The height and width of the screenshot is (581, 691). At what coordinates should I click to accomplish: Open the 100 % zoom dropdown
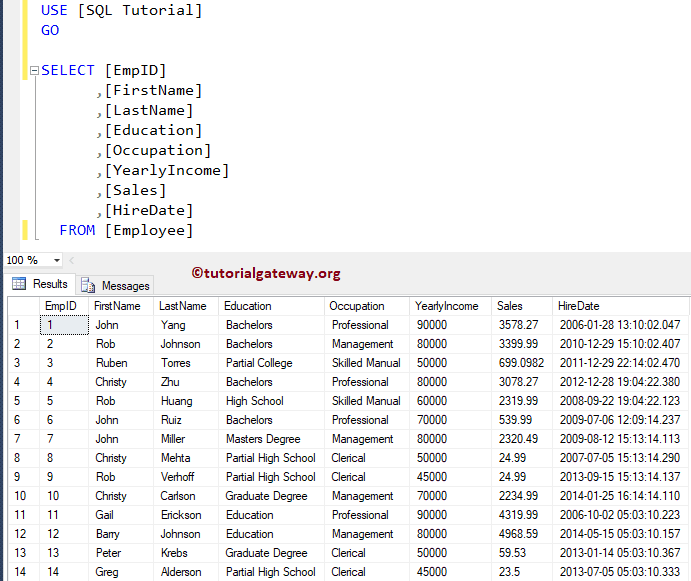pos(57,260)
